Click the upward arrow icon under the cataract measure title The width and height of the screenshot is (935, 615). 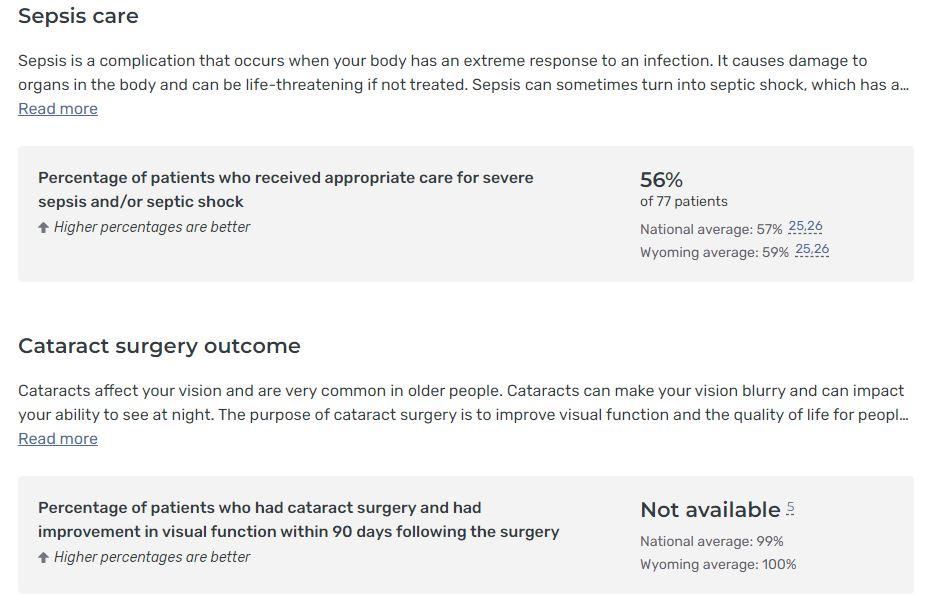(x=42, y=557)
